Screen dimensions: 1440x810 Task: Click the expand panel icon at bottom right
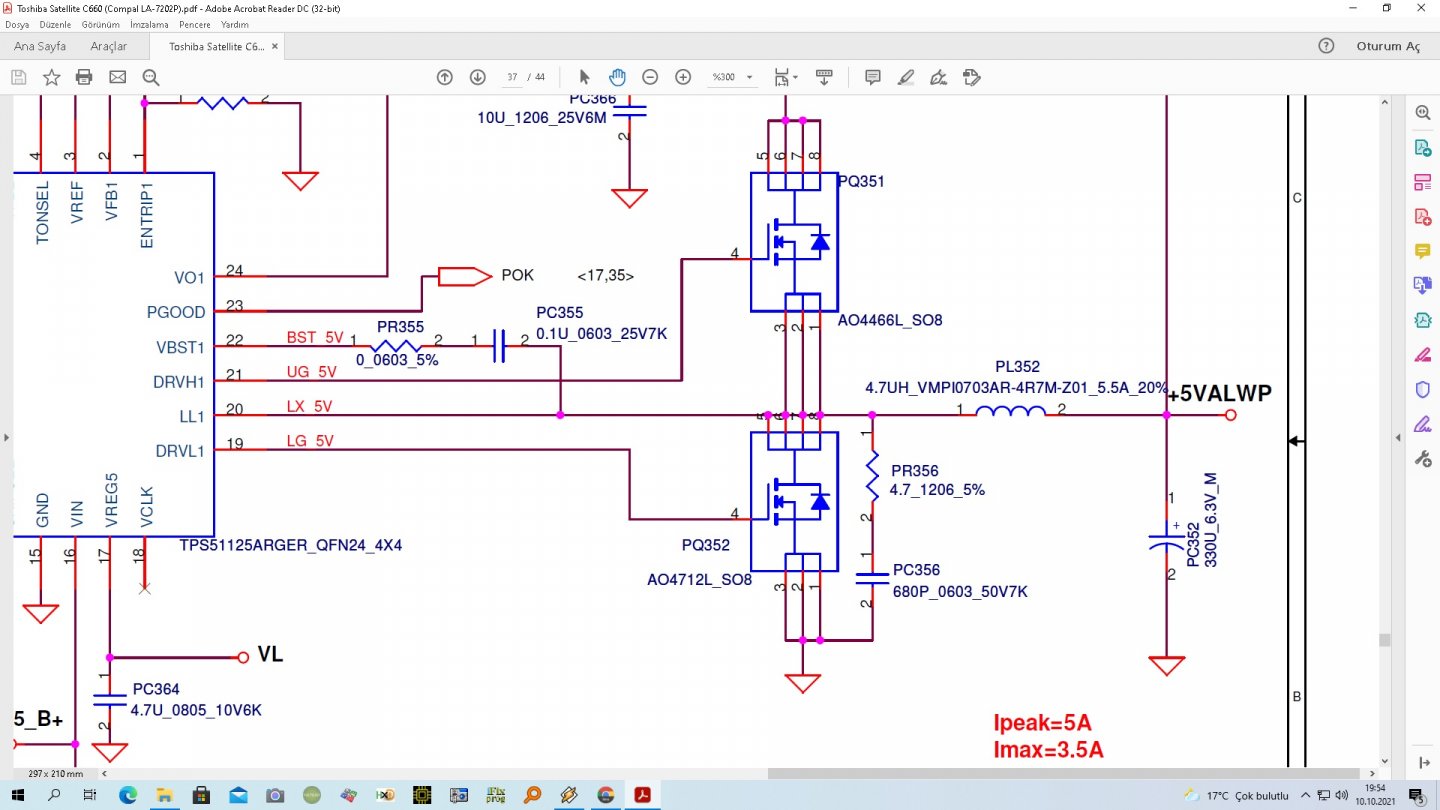coord(1422,764)
